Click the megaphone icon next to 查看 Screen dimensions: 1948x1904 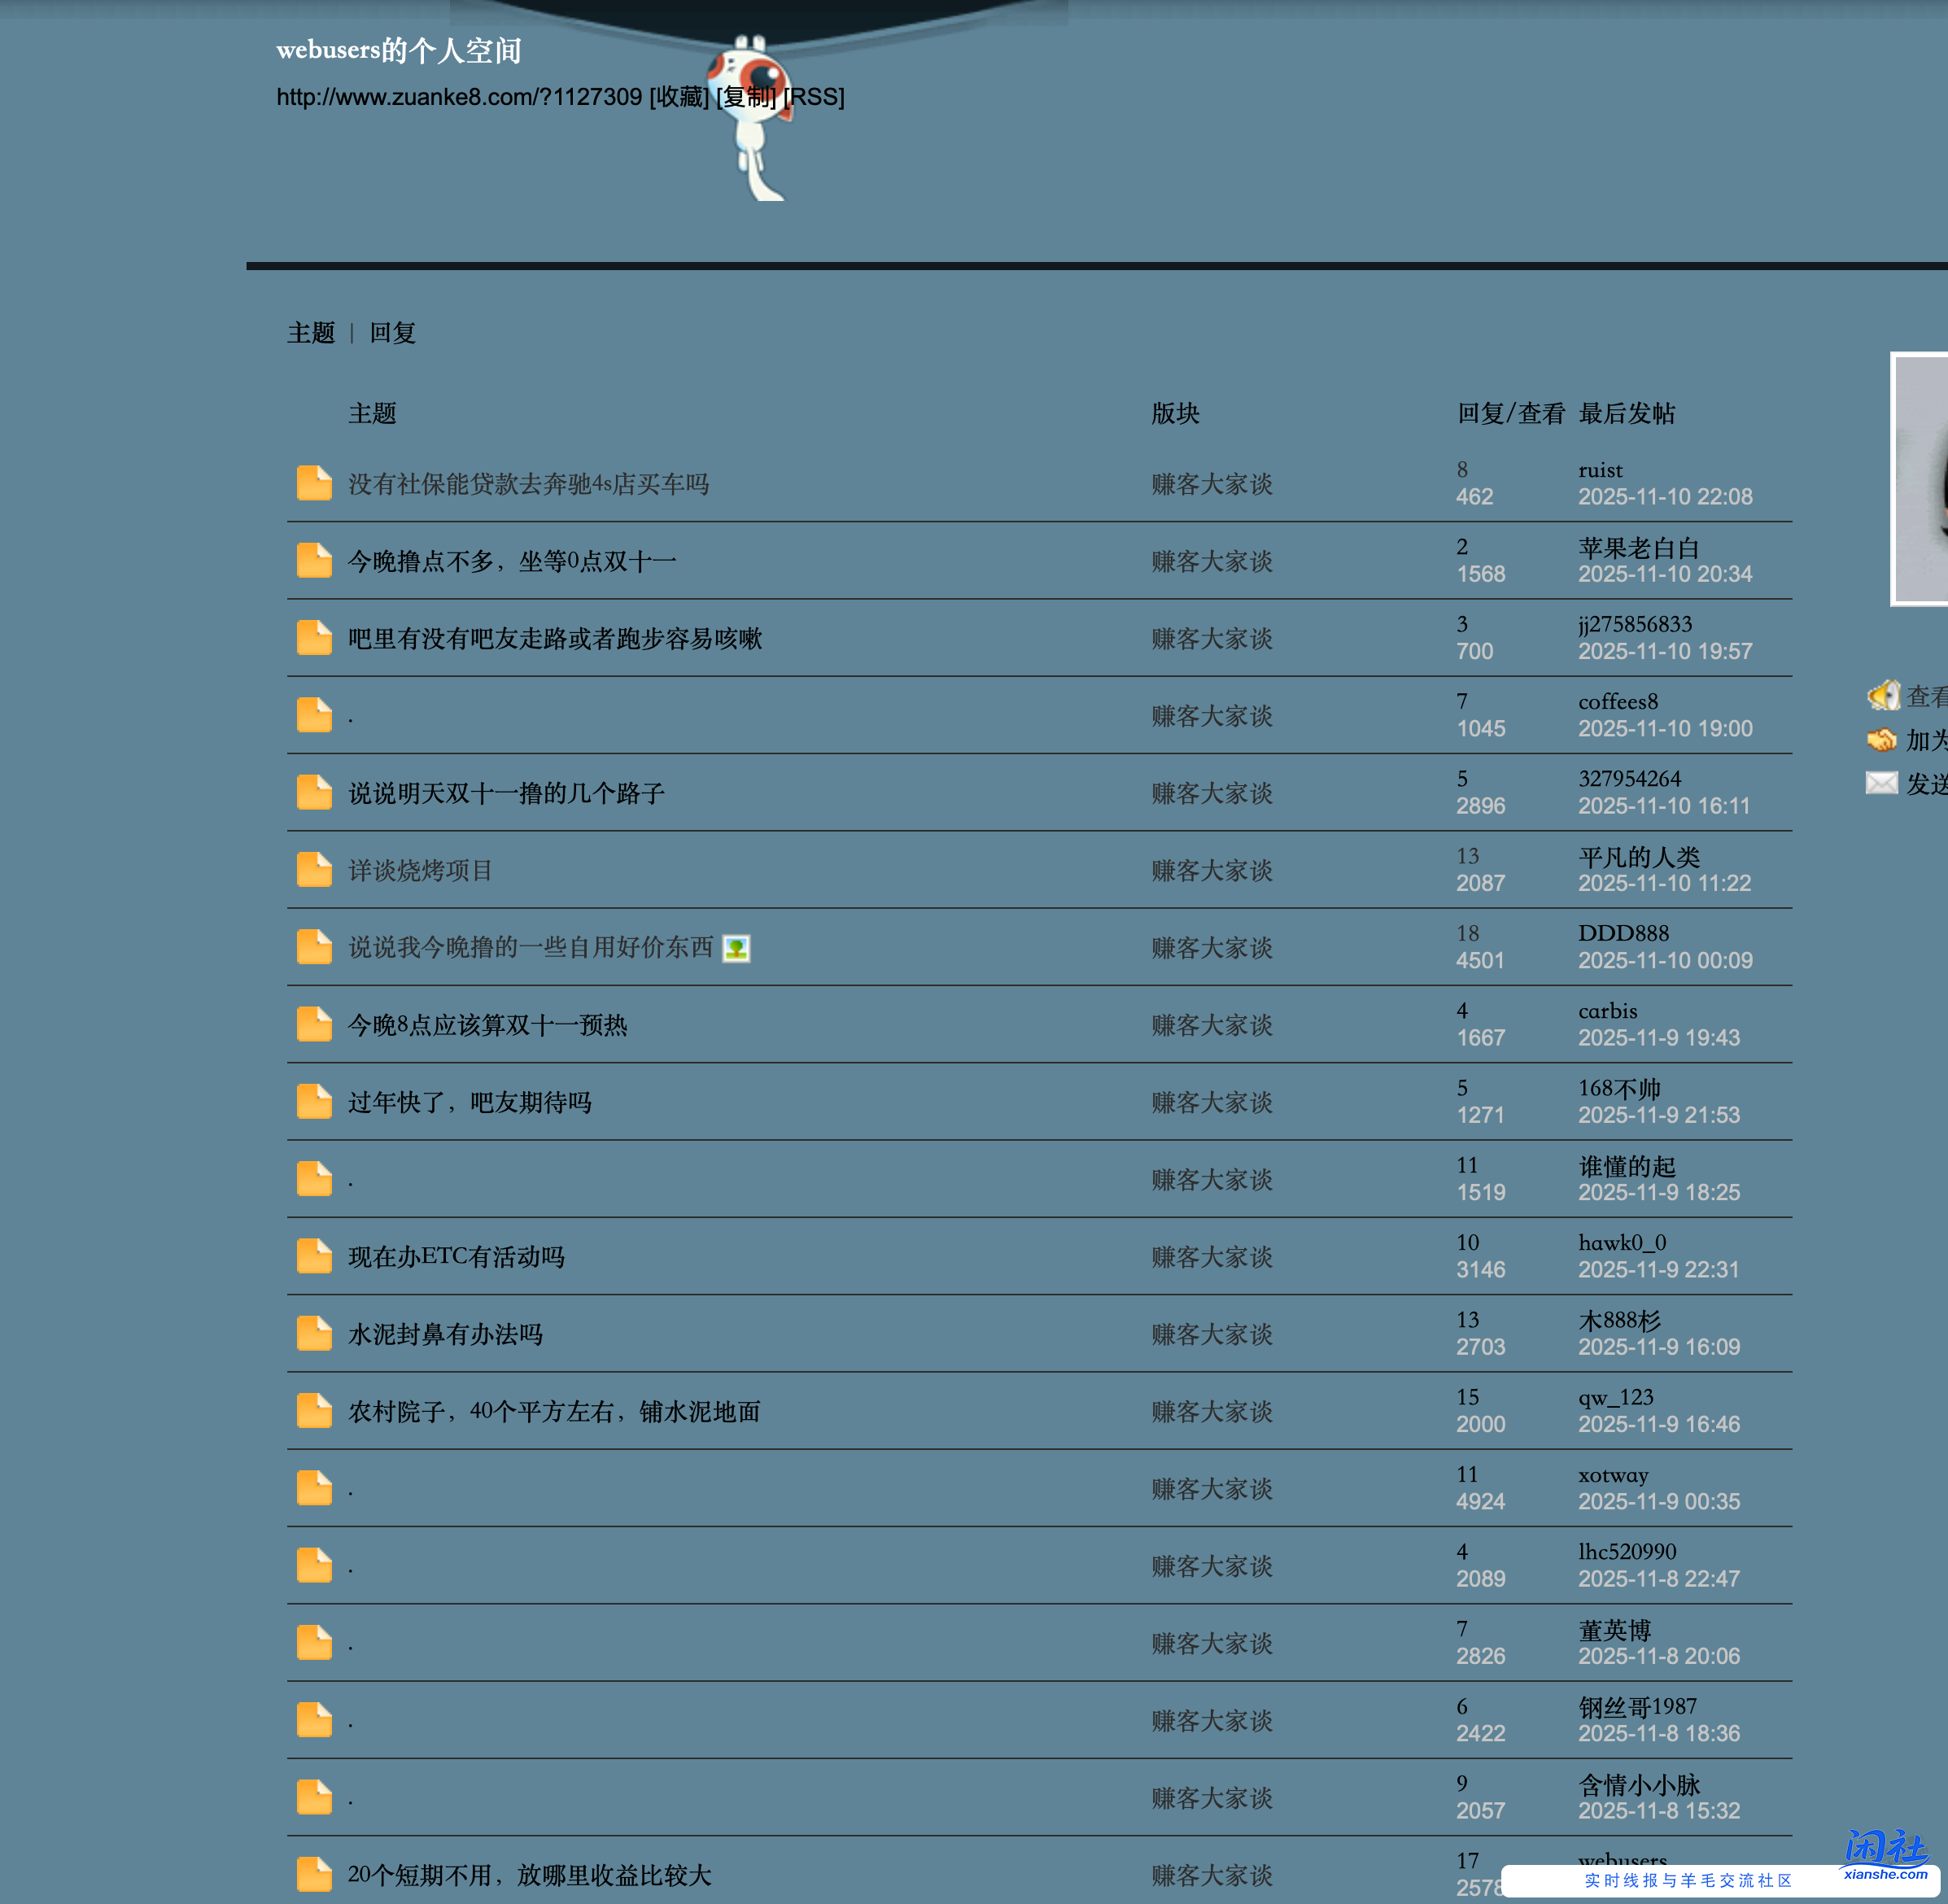1884,696
